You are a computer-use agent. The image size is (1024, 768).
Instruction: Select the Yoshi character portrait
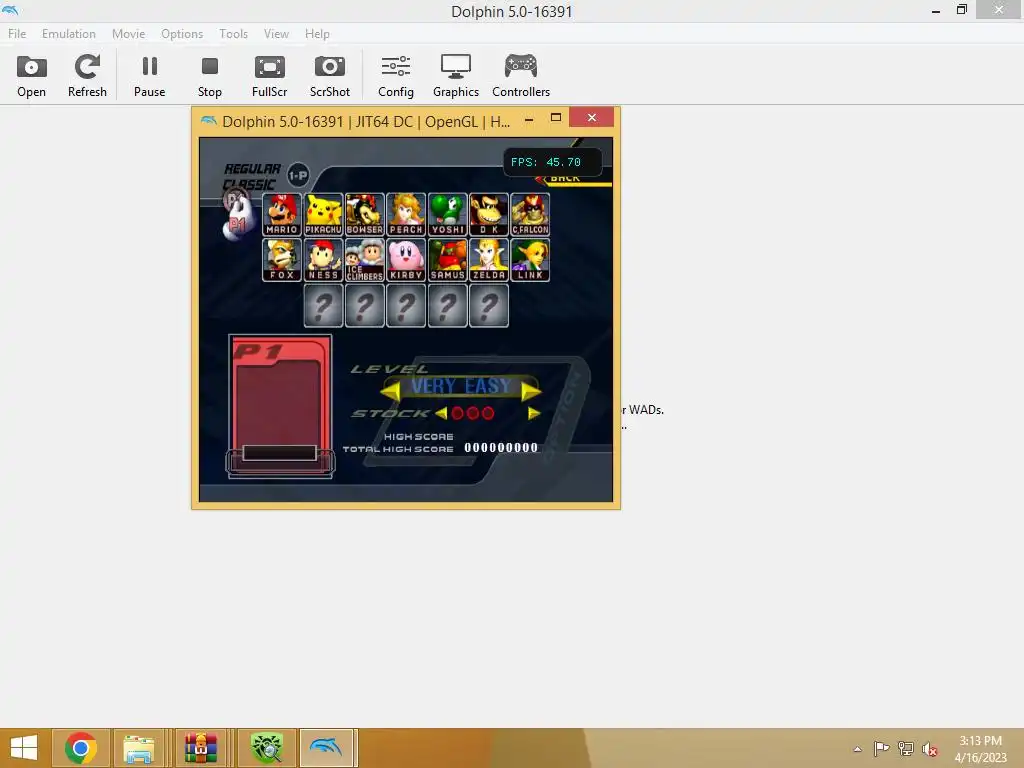pos(447,214)
